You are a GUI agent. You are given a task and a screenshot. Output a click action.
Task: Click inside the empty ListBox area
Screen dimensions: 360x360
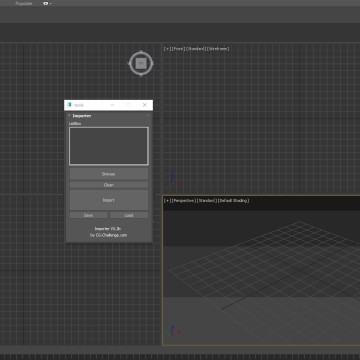pos(109,146)
